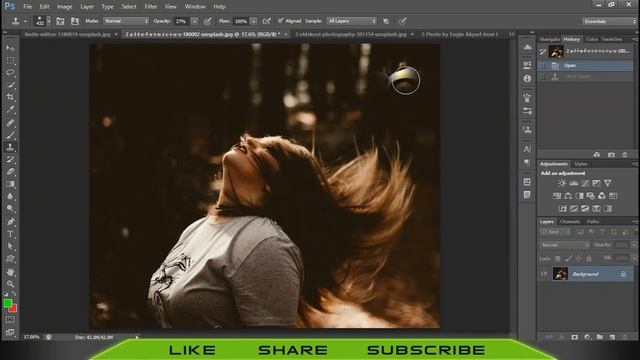Select the Gradient tool

coord(10,184)
